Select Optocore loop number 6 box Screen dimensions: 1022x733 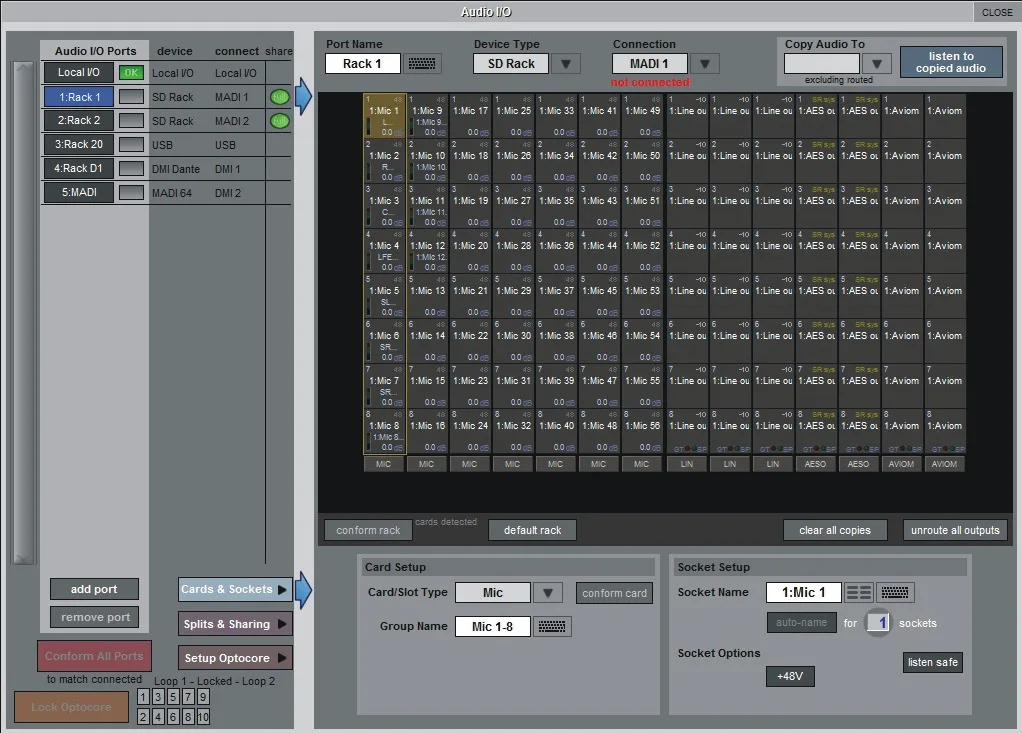coord(173,717)
